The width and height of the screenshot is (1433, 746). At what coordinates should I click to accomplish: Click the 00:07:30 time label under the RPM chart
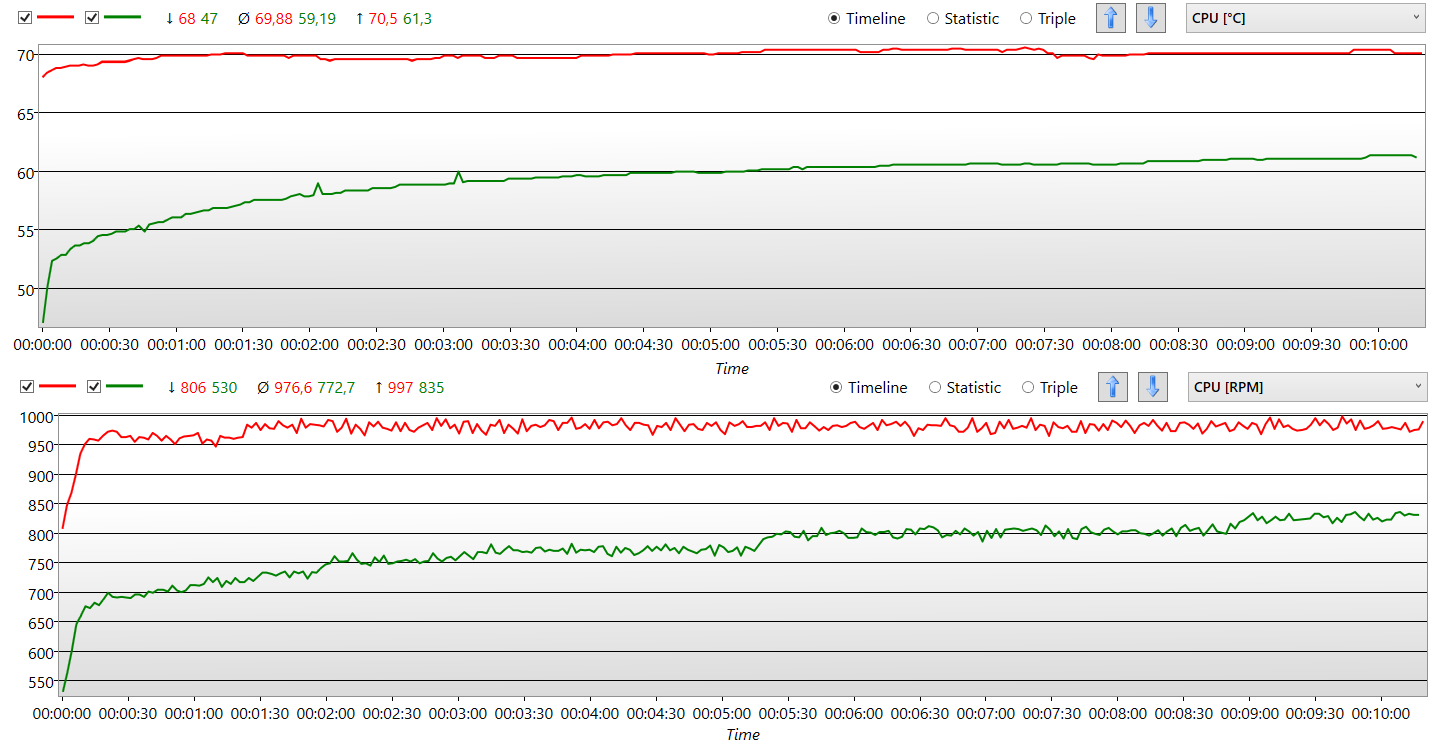(x=1051, y=714)
